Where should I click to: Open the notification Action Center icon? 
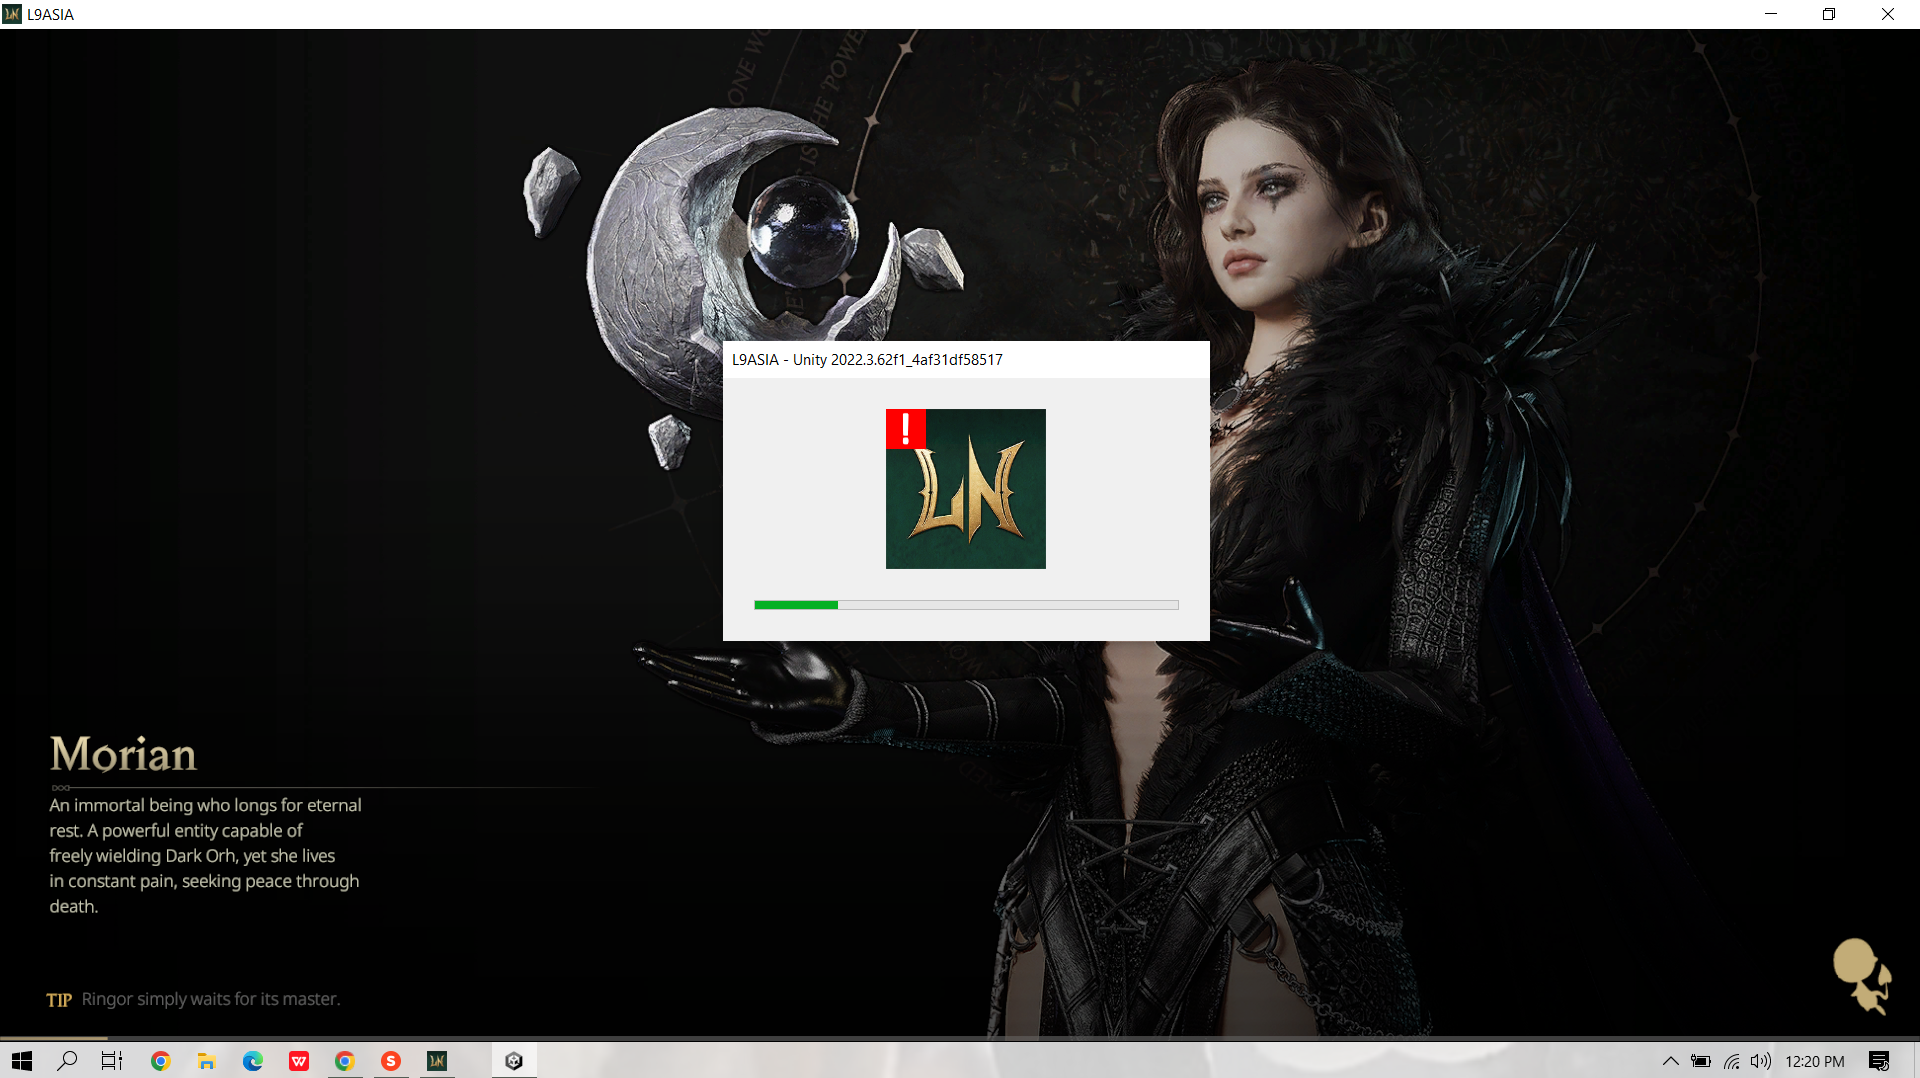1879,1061
